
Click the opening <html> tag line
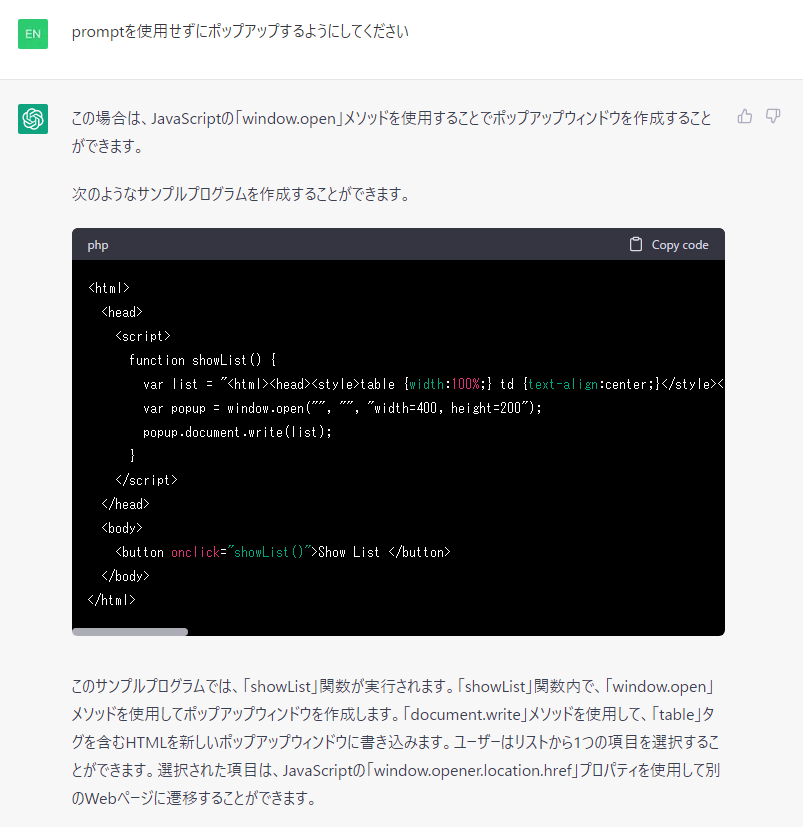[109, 288]
